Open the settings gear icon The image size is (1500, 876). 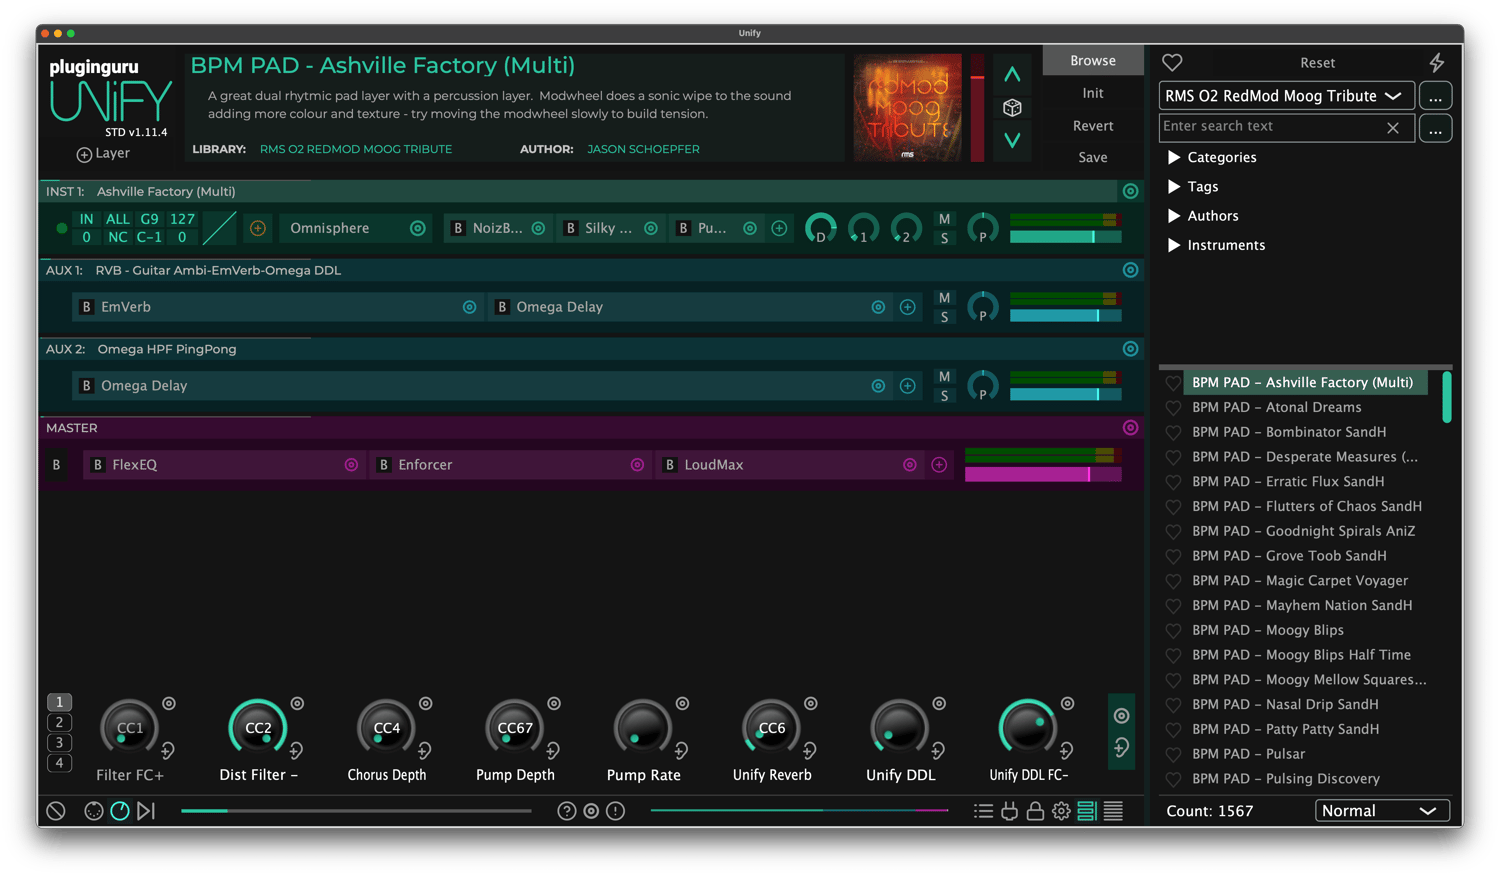pos(1061,811)
